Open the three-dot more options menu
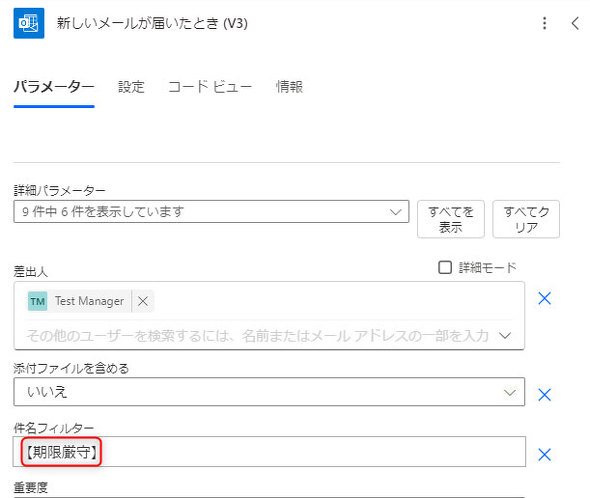This screenshot has height=498, width=590. 544,23
